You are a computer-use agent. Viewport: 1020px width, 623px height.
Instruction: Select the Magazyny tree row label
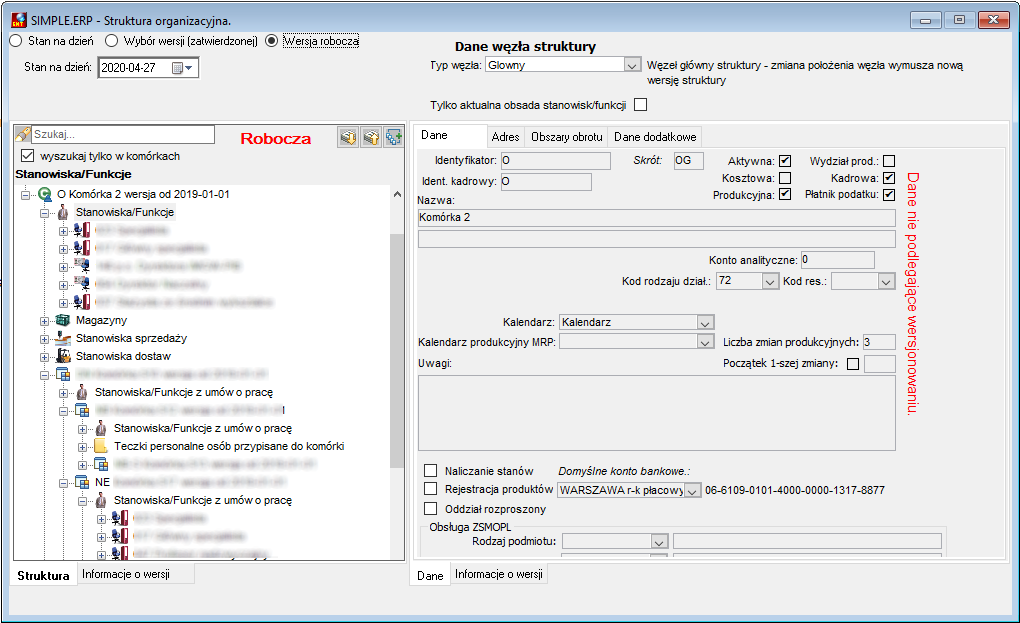[101, 320]
